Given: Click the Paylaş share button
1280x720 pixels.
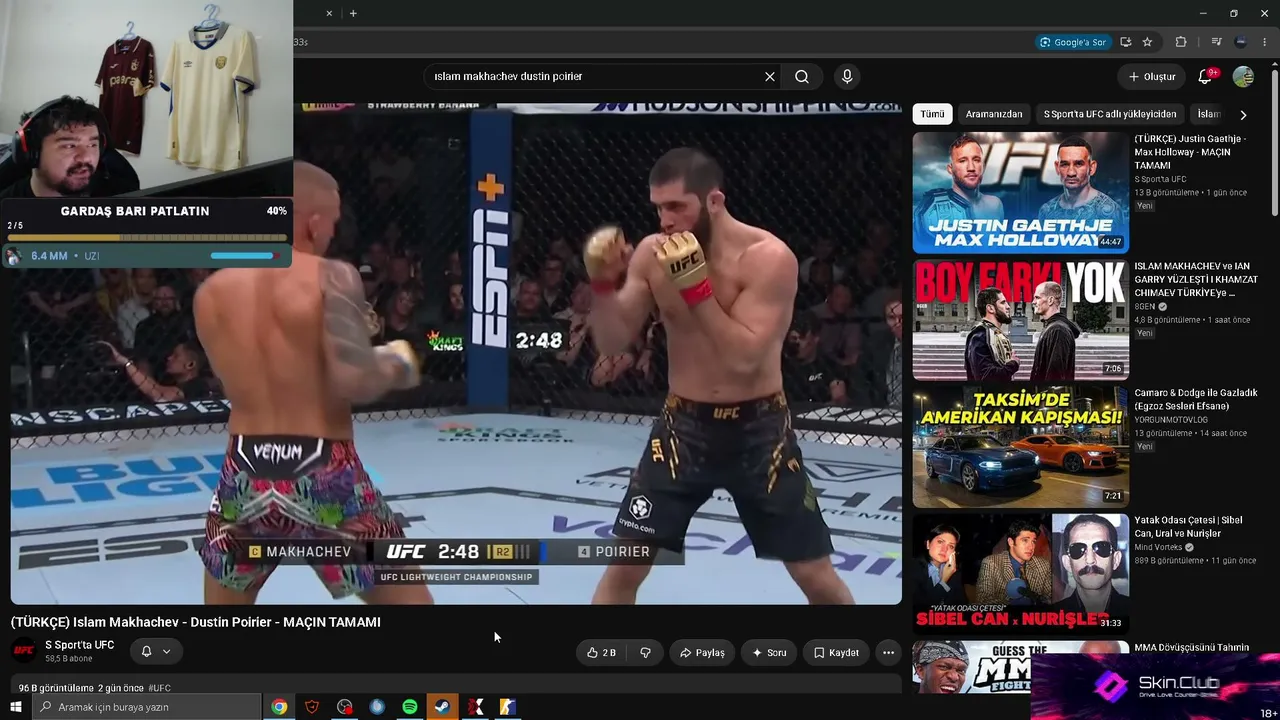Looking at the screenshot, I should (702, 653).
